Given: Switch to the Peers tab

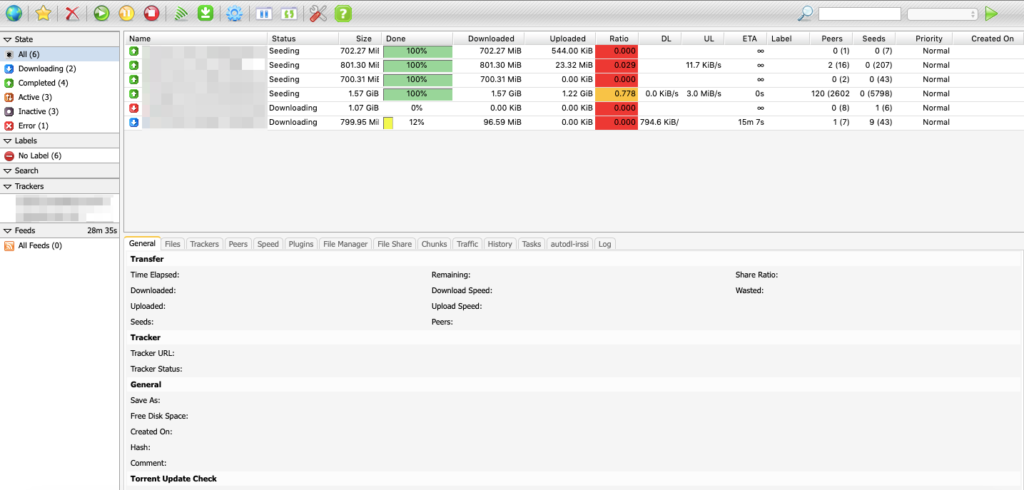Looking at the screenshot, I should click(x=238, y=244).
